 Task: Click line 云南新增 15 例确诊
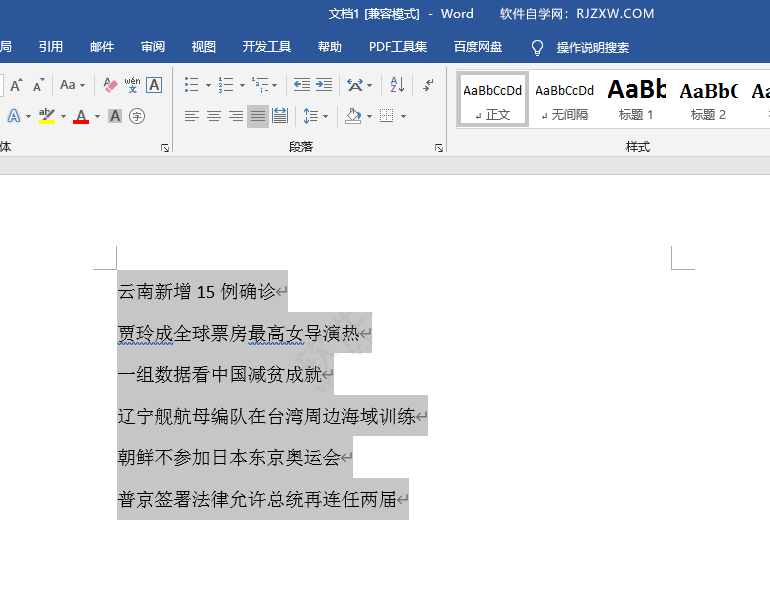[196, 292]
